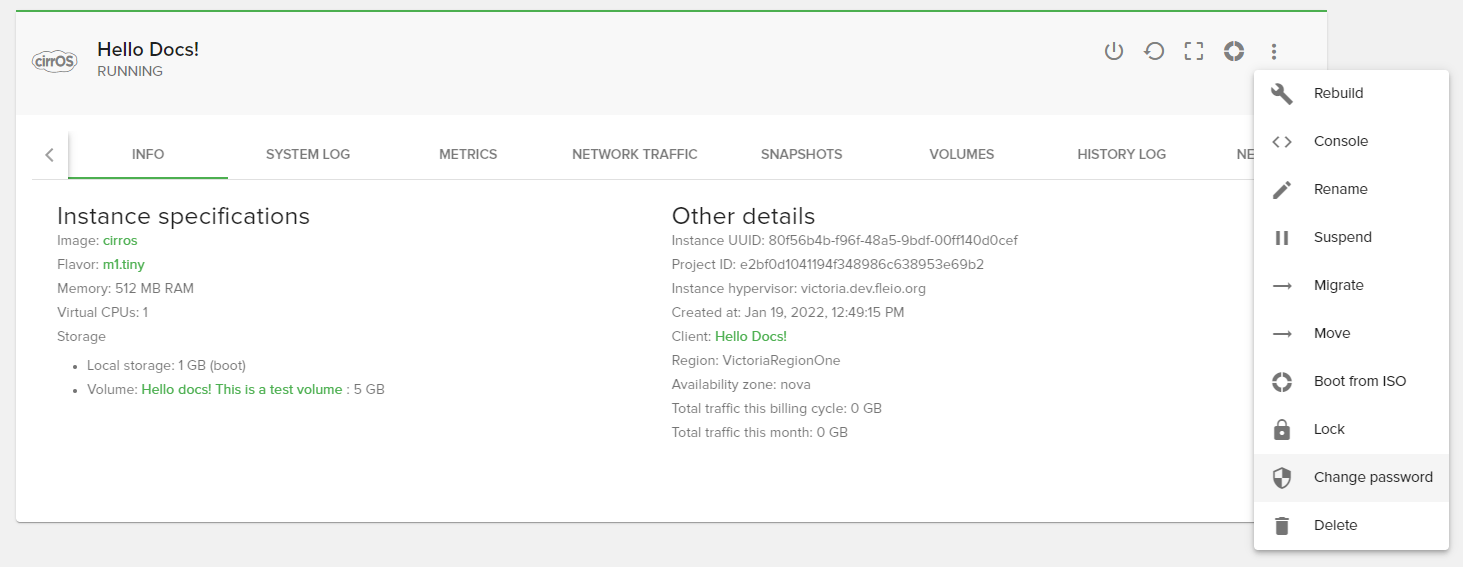
Task: Go to the Snapshots tab
Action: point(801,154)
